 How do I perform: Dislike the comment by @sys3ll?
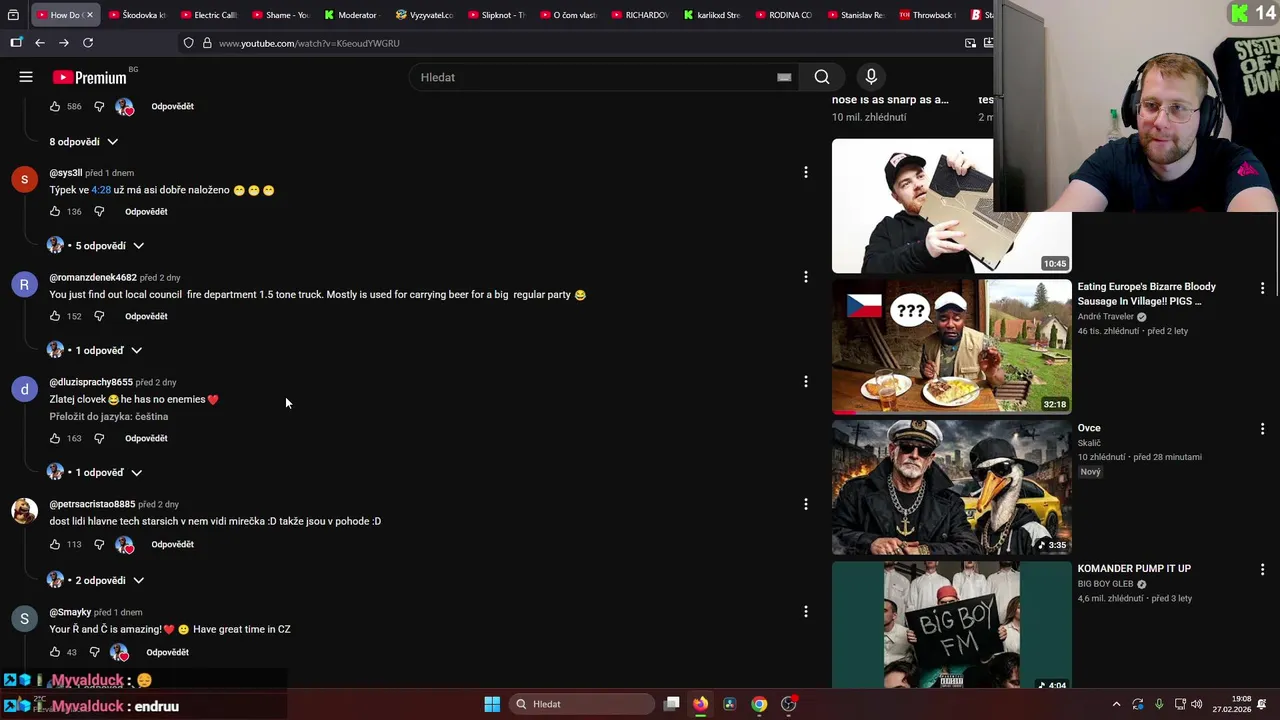[99, 212]
